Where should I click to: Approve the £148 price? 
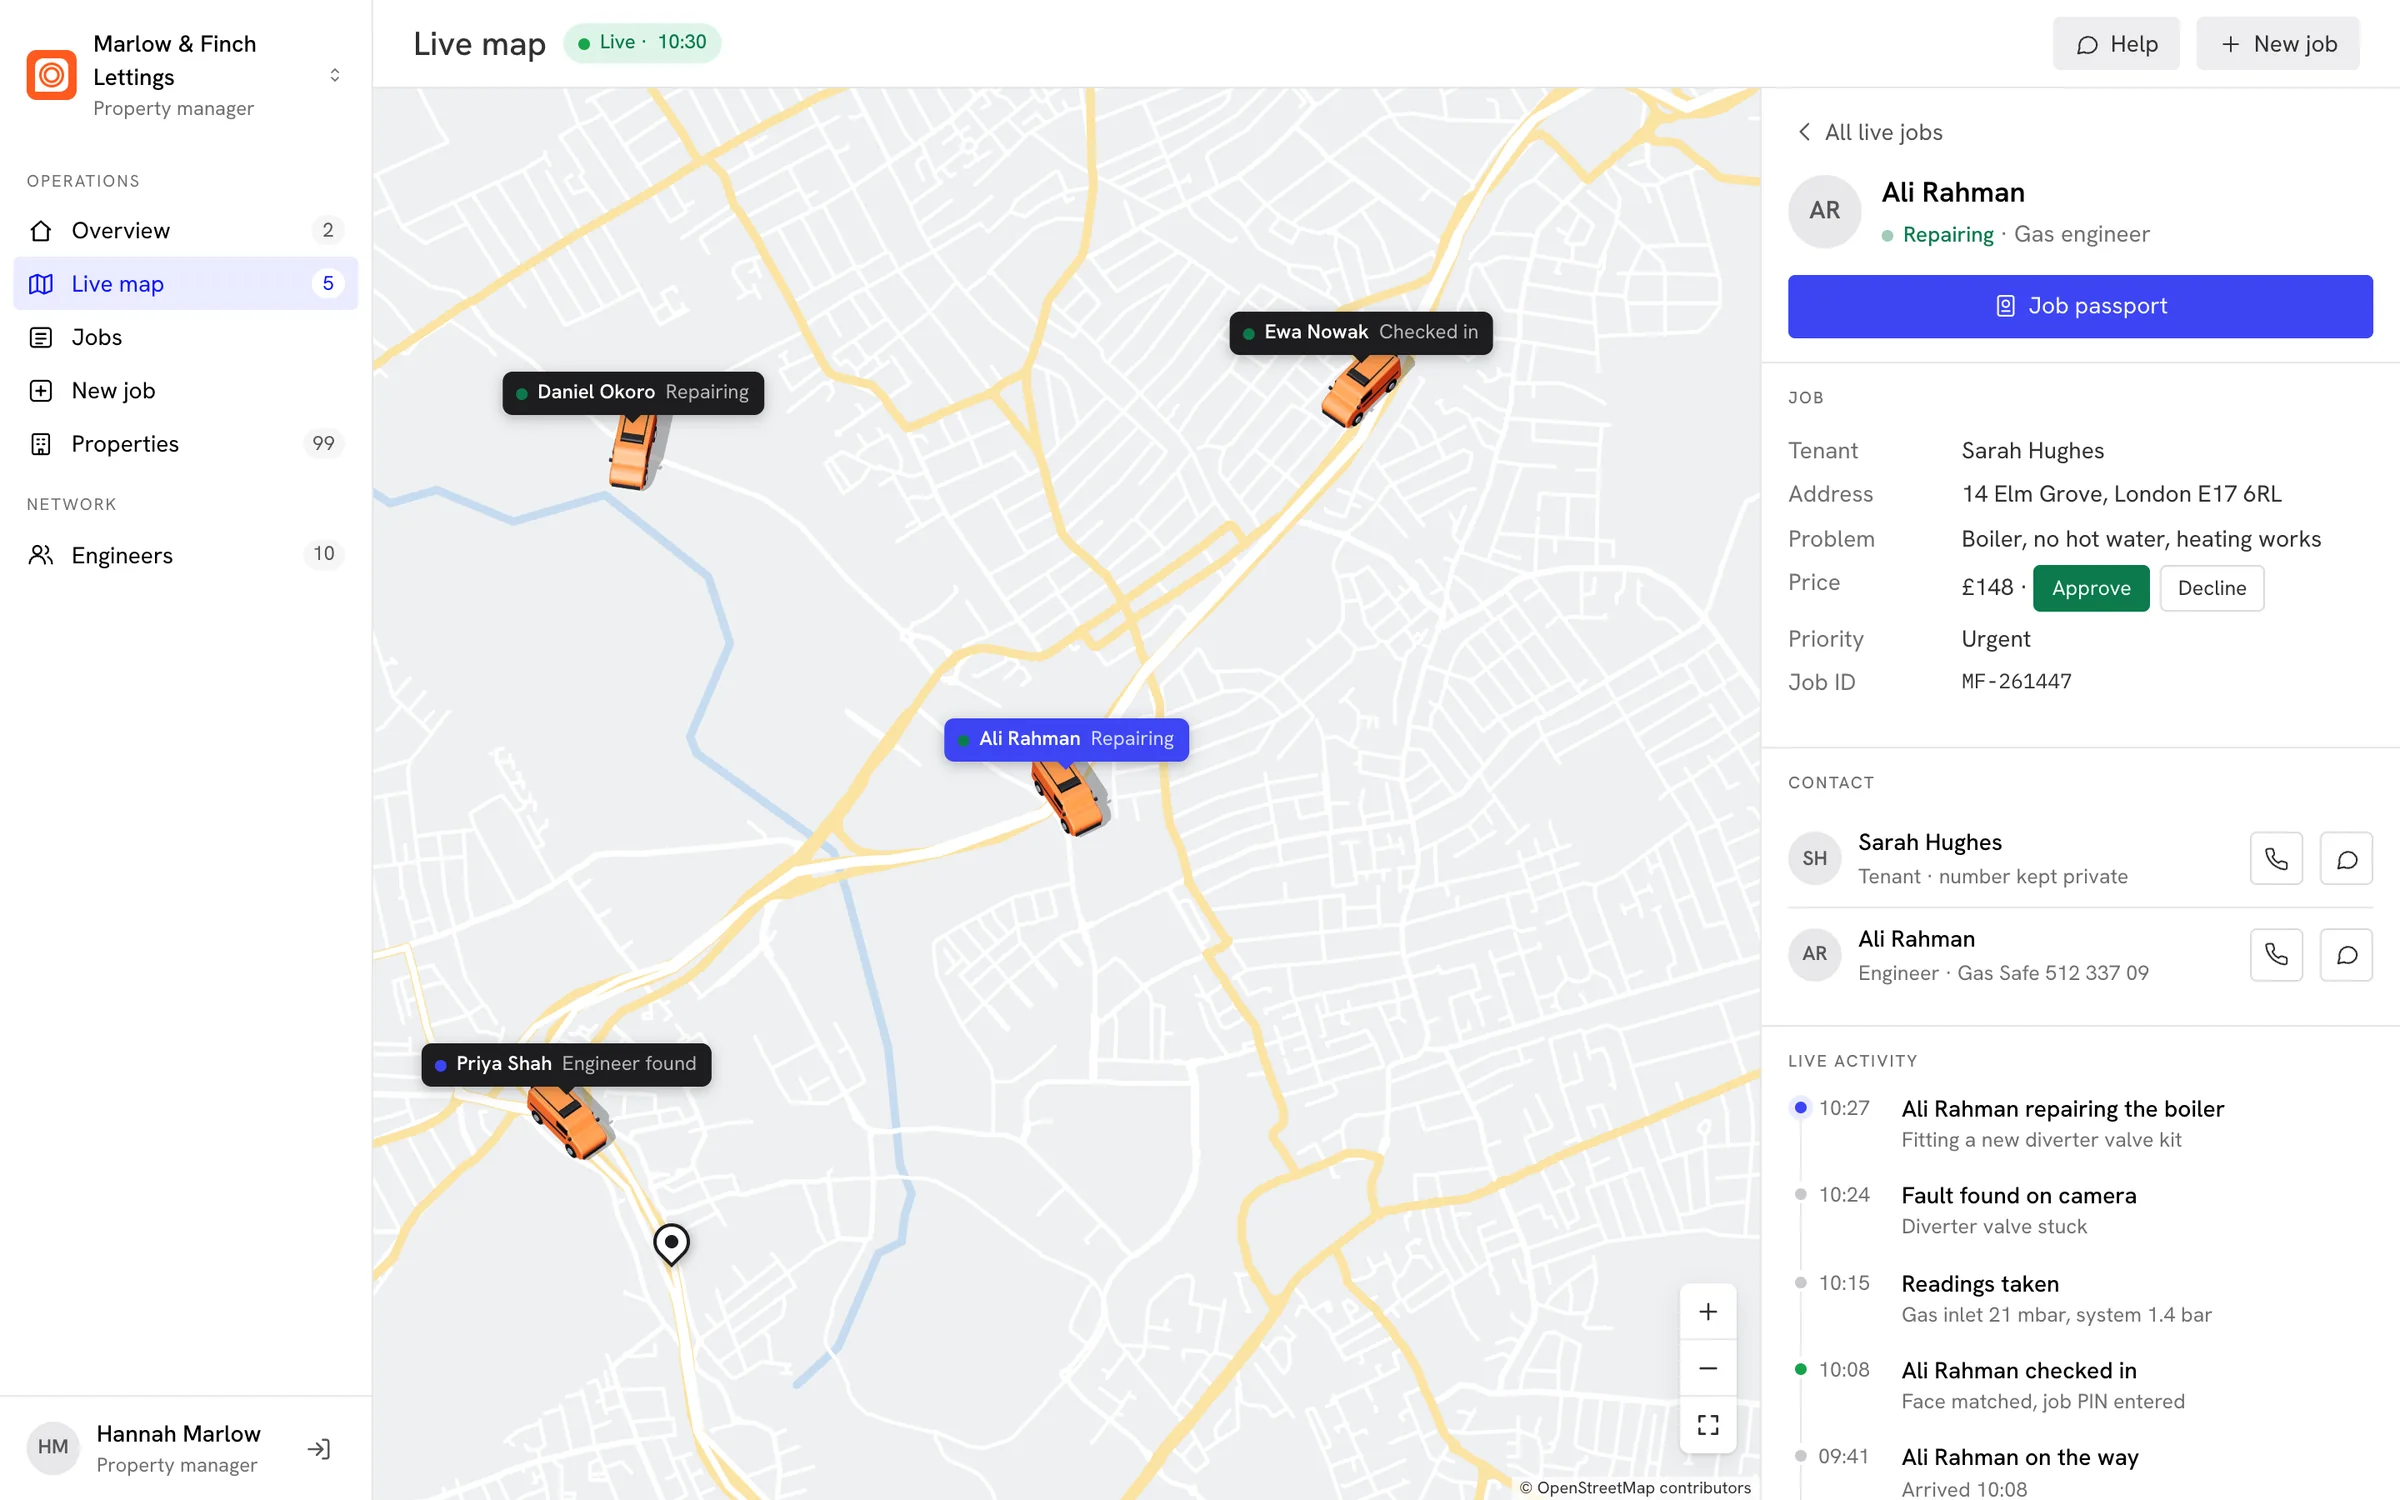[2091, 588]
